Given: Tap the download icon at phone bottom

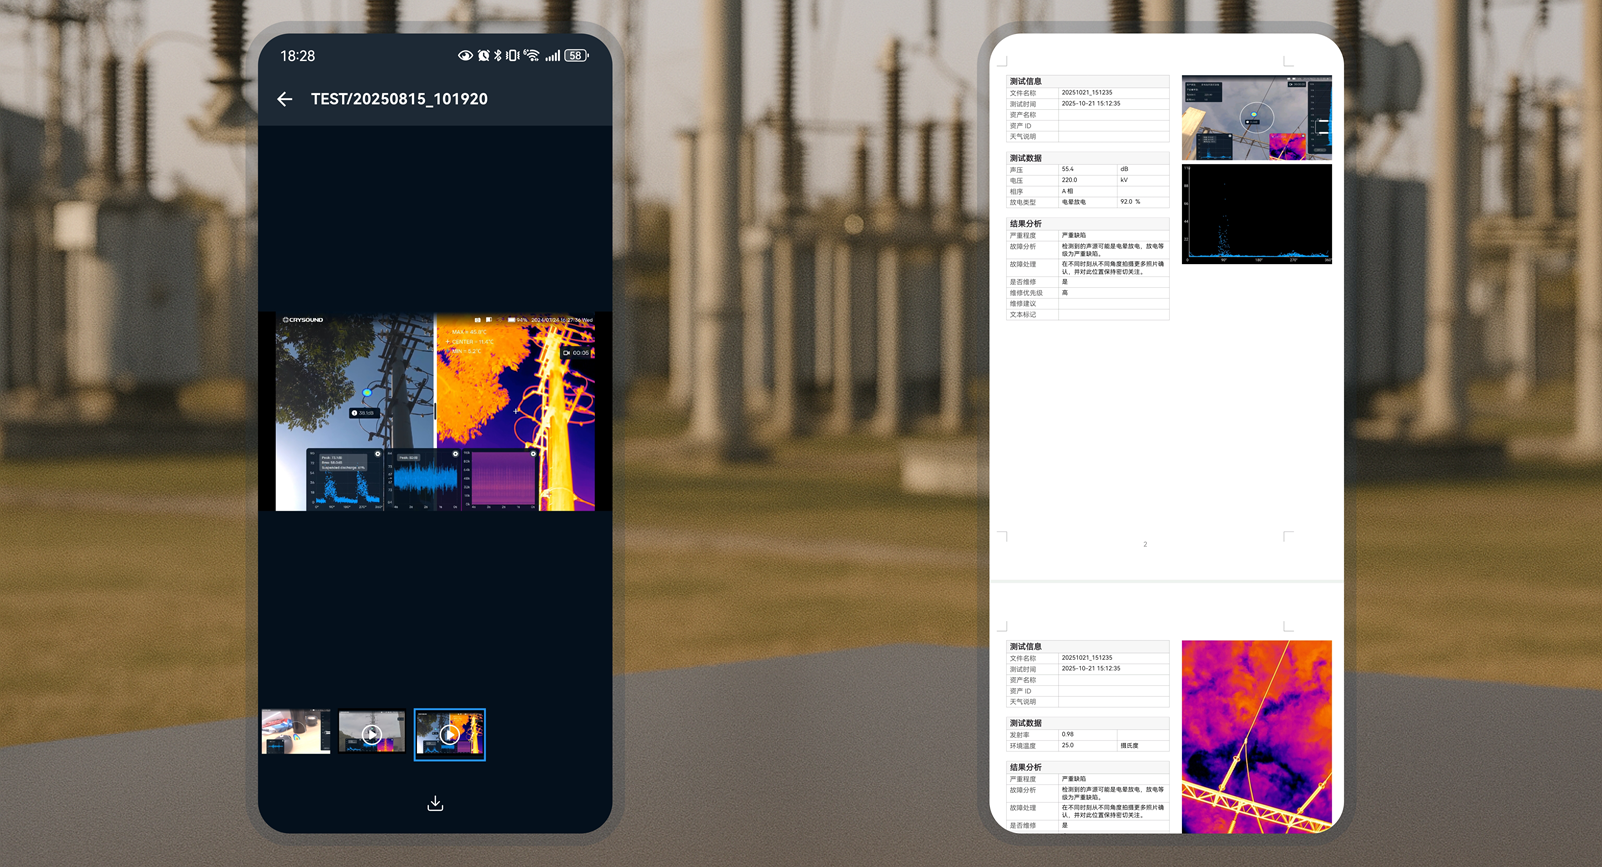Looking at the screenshot, I should (435, 804).
